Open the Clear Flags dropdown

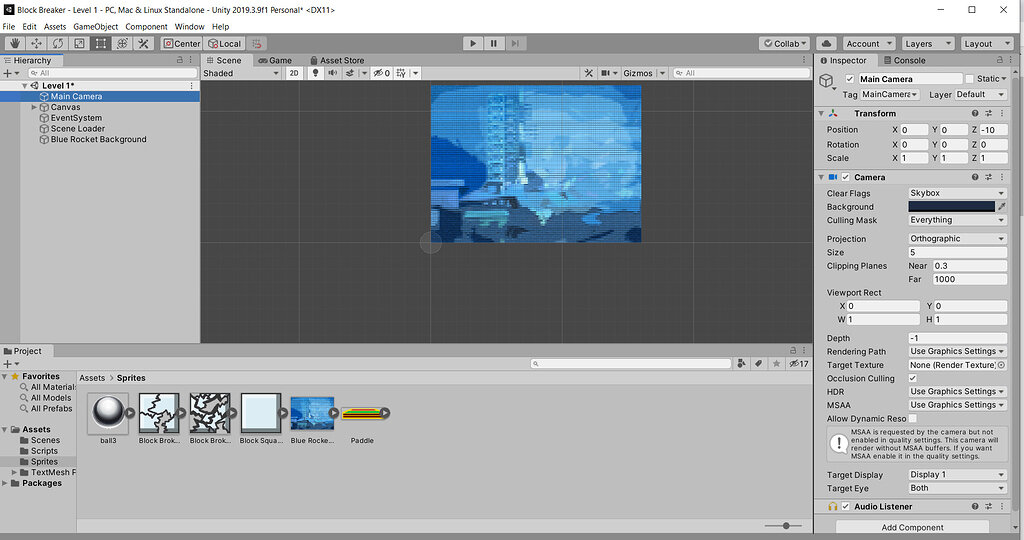click(957, 193)
